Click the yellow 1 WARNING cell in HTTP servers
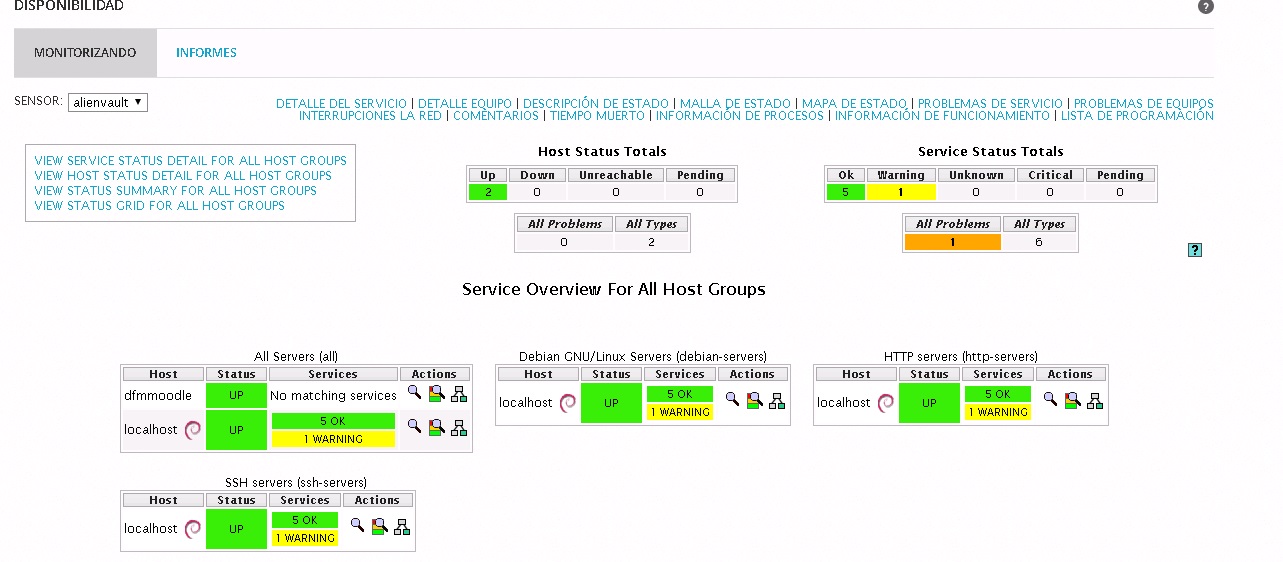The image size is (1283, 562). (998, 412)
